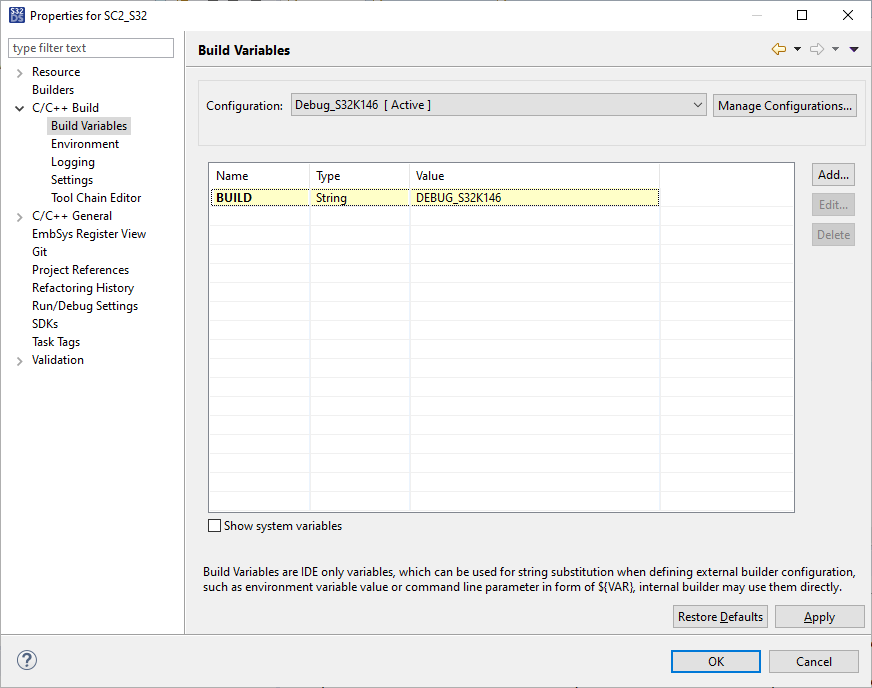Select Builders in the tree

(53, 90)
